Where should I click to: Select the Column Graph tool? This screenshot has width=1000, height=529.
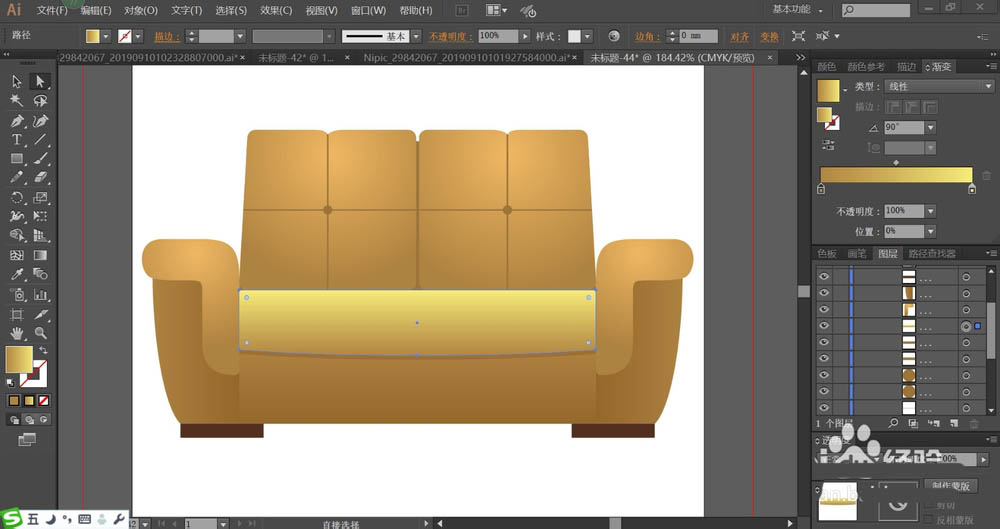pyautogui.click(x=40, y=294)
